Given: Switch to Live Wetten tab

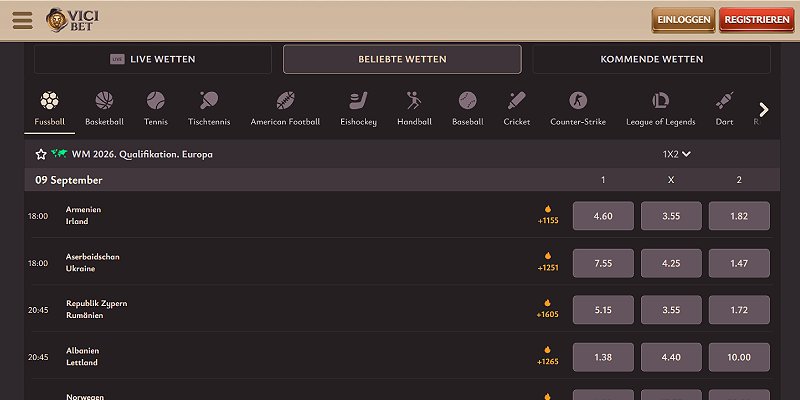Looking at the screenshot, I should pos(153,59).
